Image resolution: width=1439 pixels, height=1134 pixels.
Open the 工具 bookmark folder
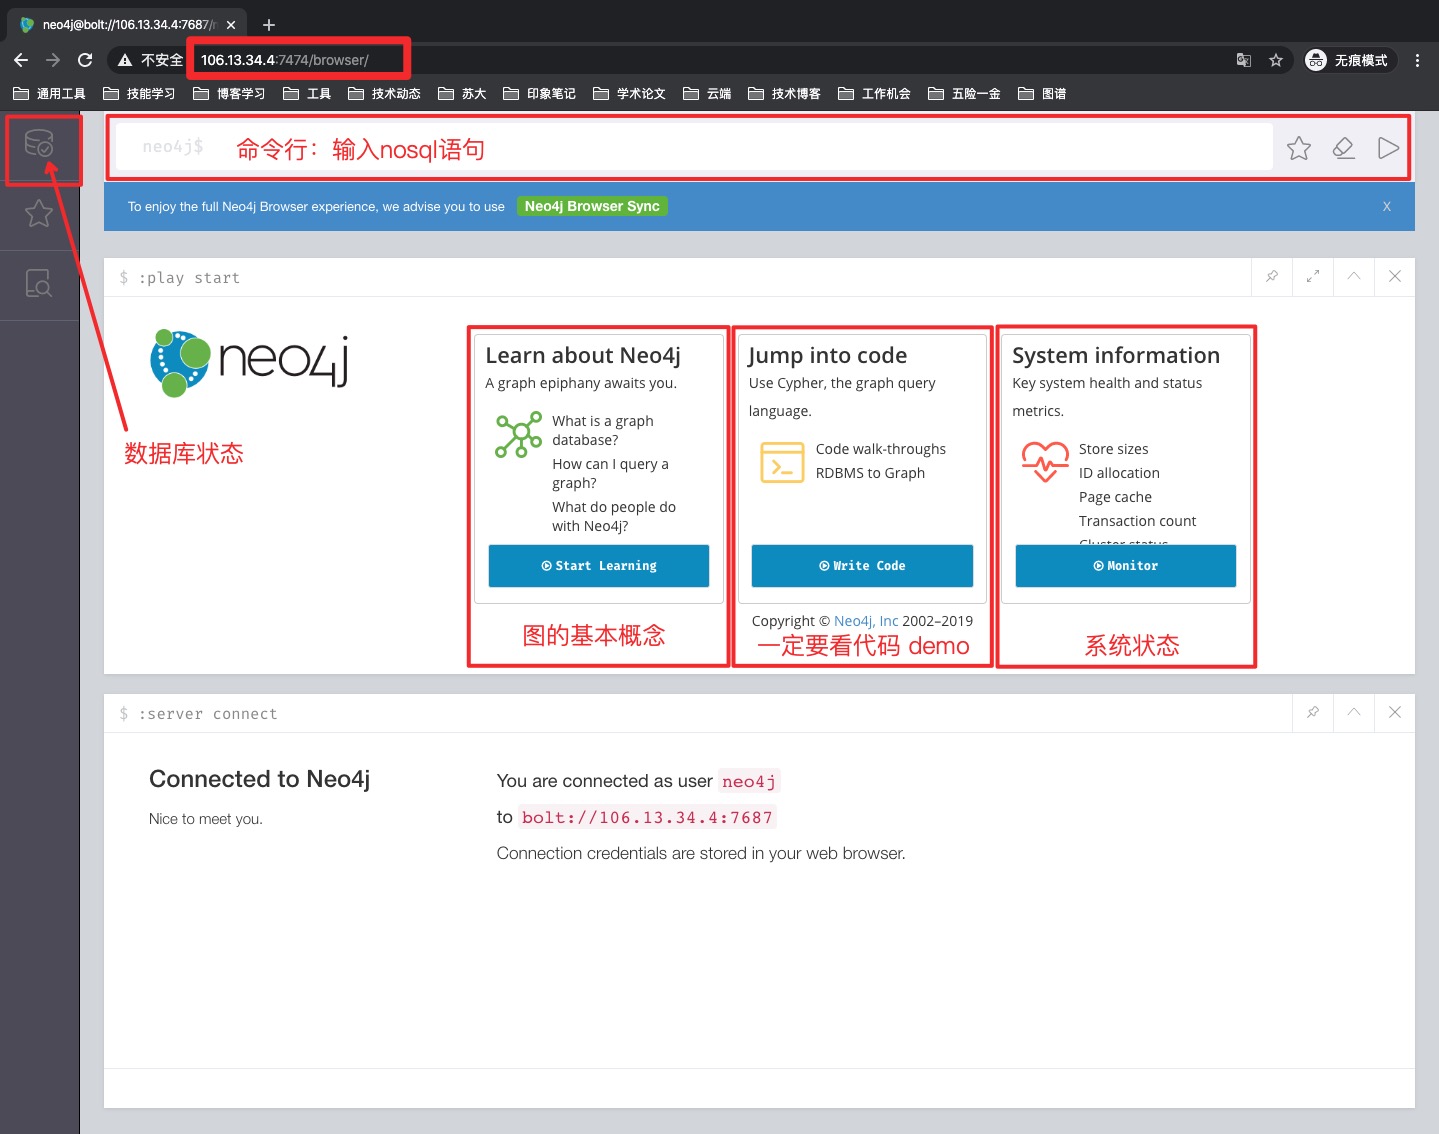click(x=307, y=94)
